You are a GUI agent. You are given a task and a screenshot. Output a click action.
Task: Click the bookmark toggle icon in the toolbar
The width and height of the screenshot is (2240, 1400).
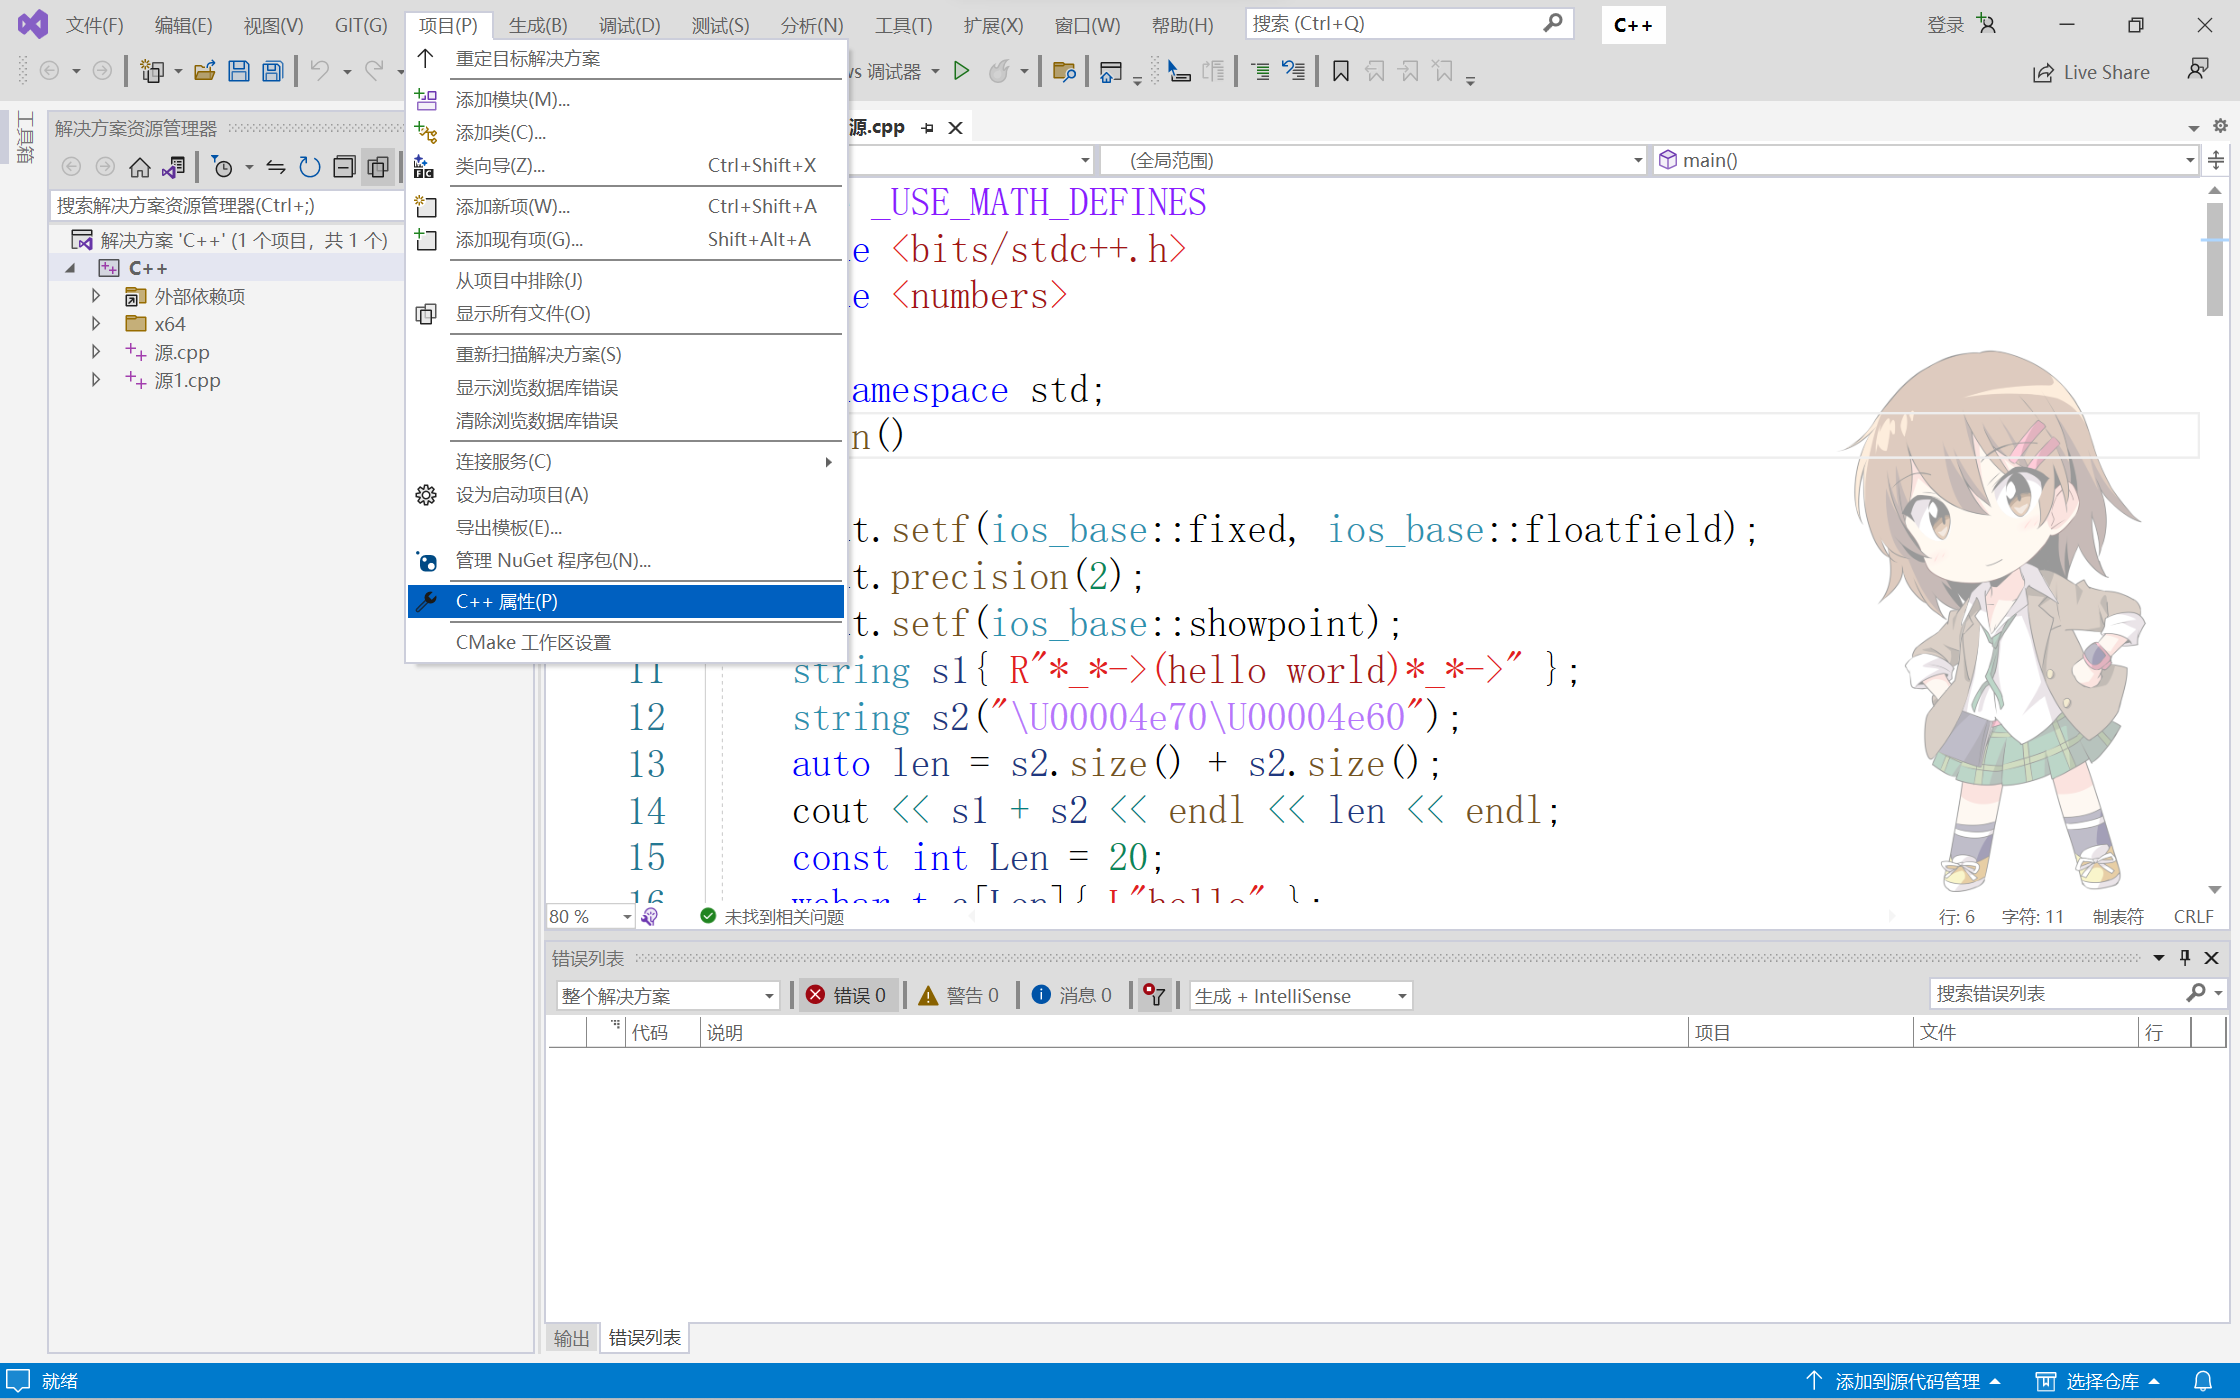[1341, 71]
